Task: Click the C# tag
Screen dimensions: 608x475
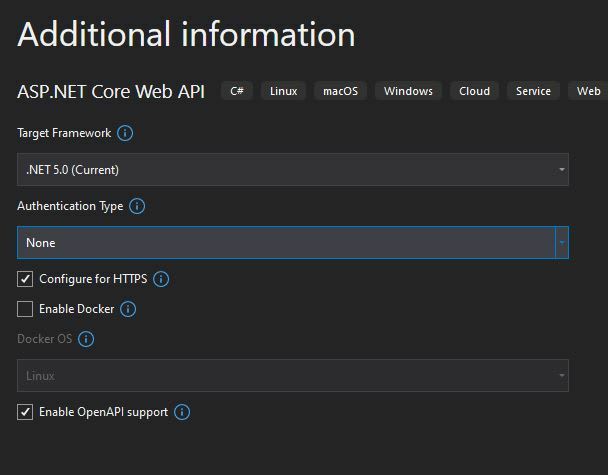Action: click(237, 91)
